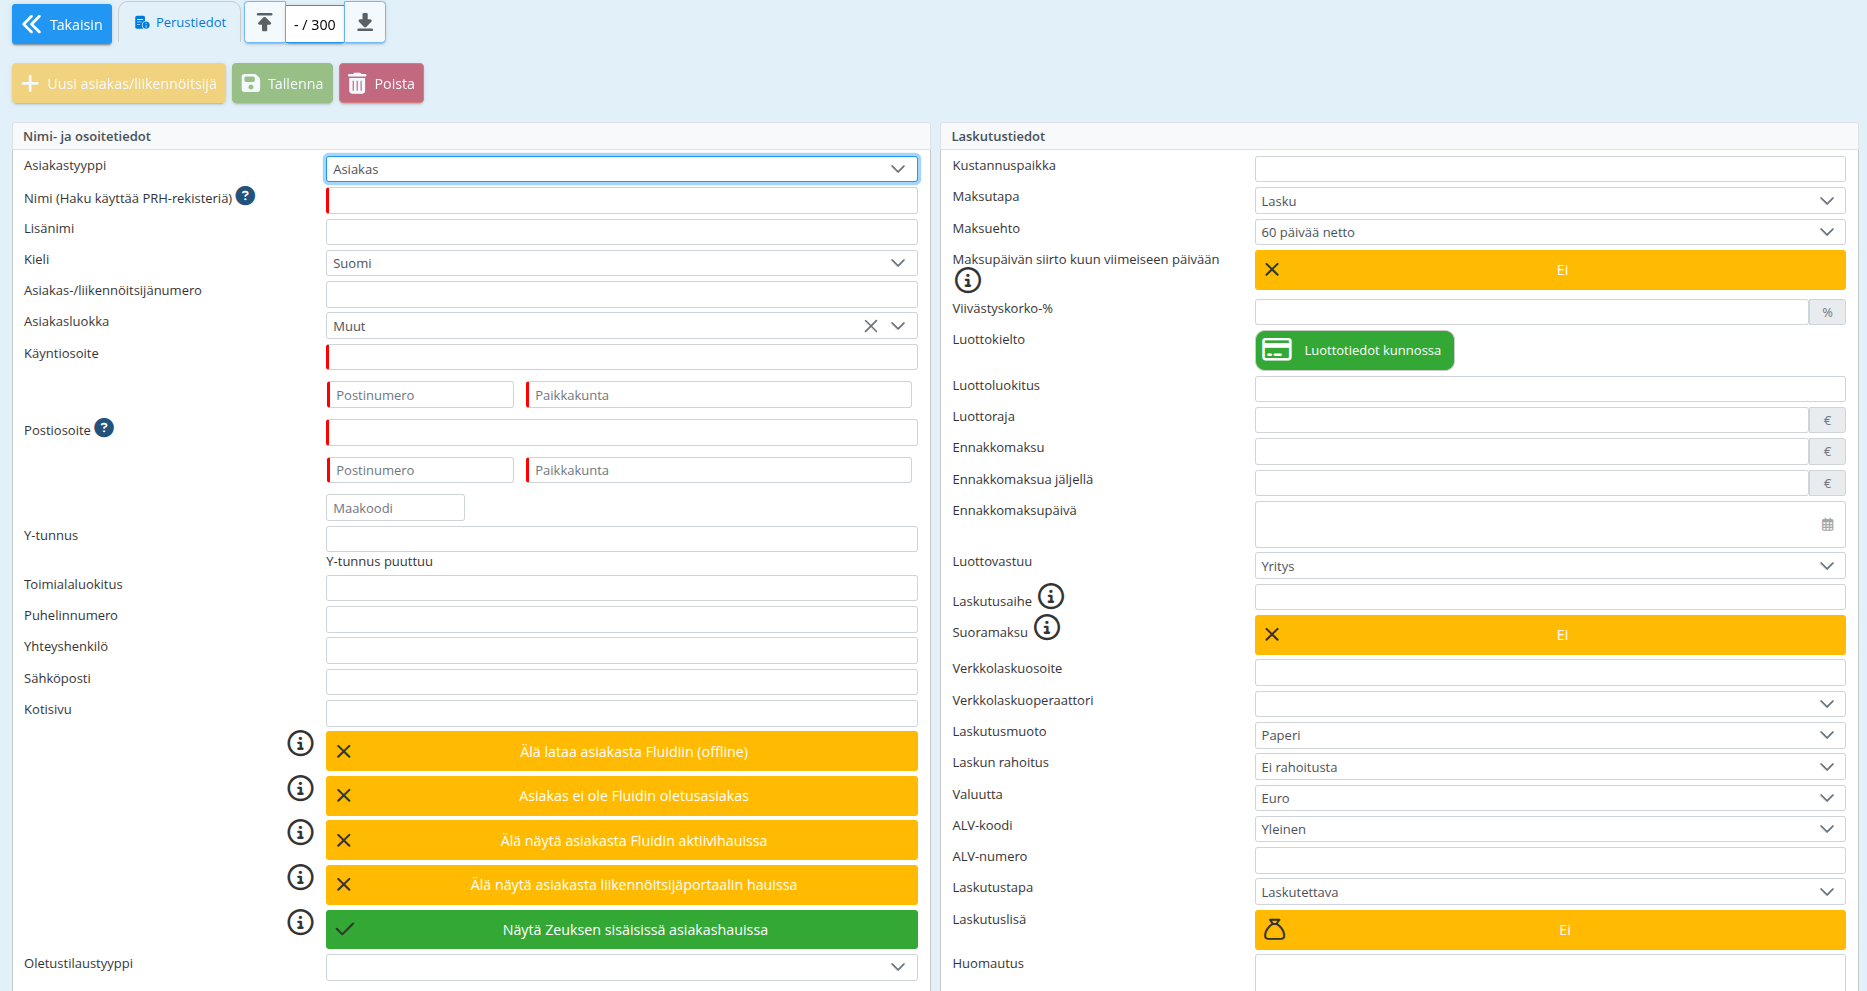Click the Tallenna save button

point(282,84)
